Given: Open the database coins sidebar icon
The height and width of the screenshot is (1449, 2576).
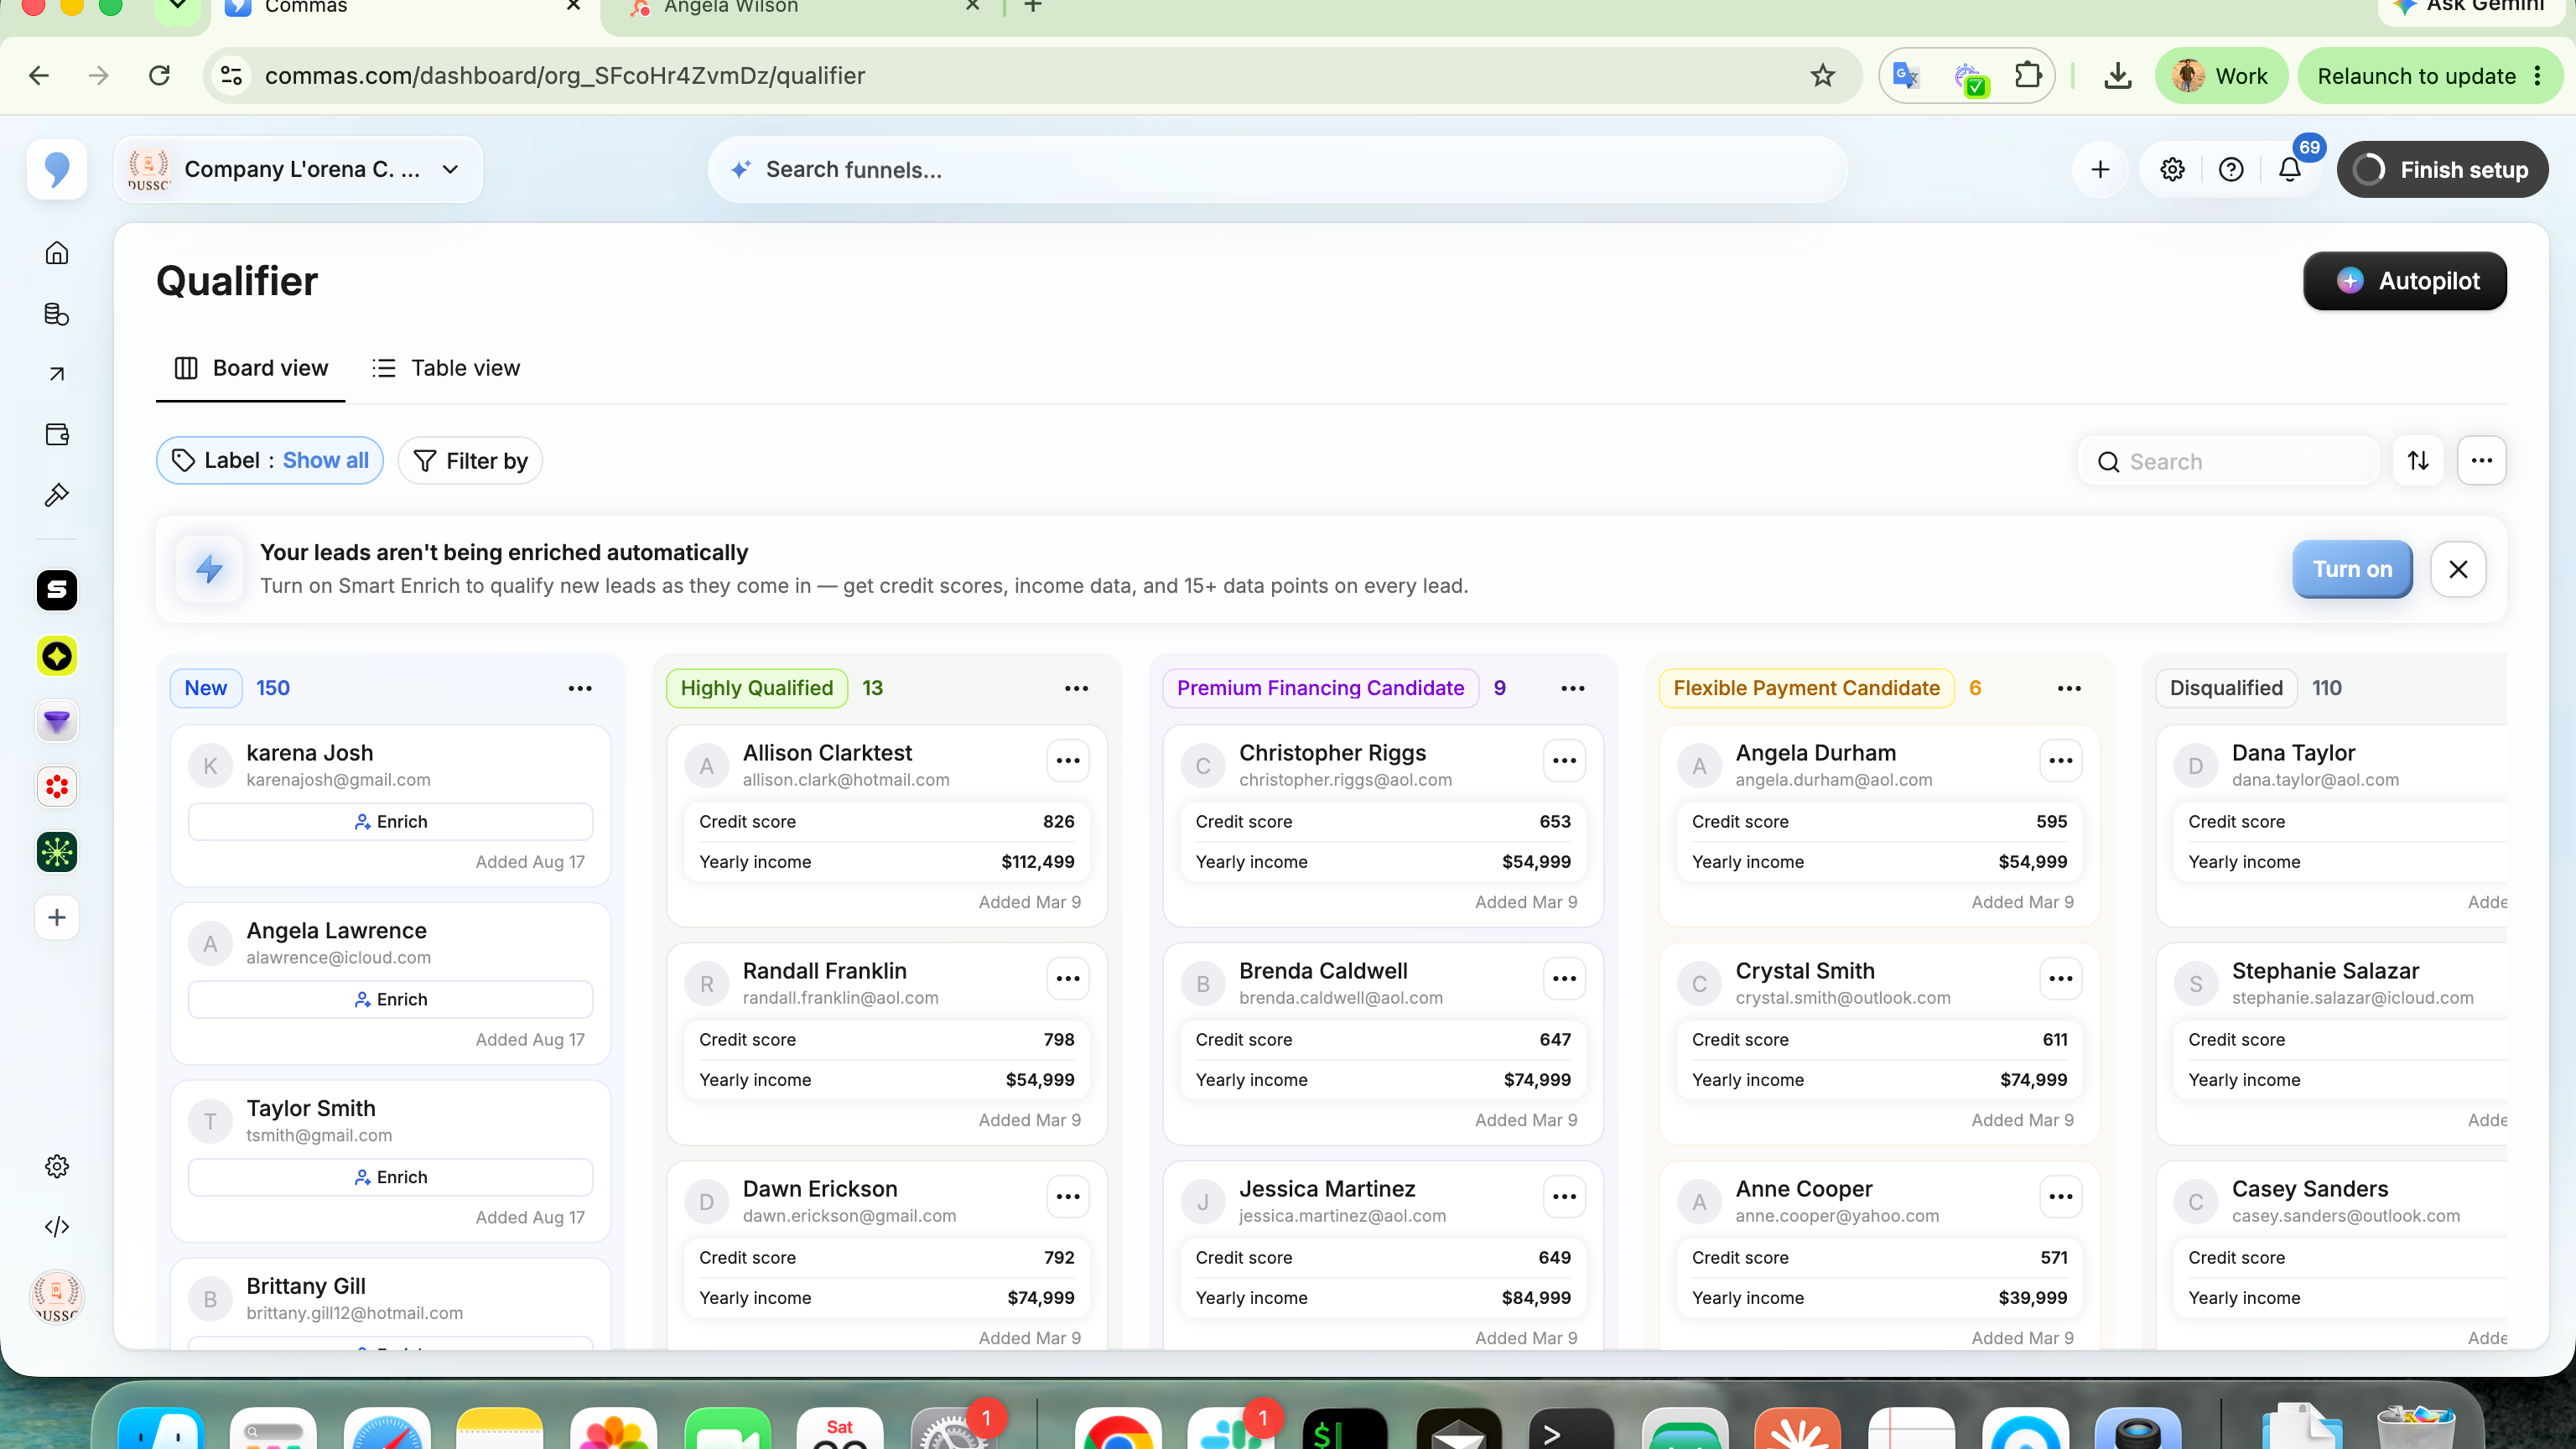Looking at the screenshot, I should pos(57,314).
